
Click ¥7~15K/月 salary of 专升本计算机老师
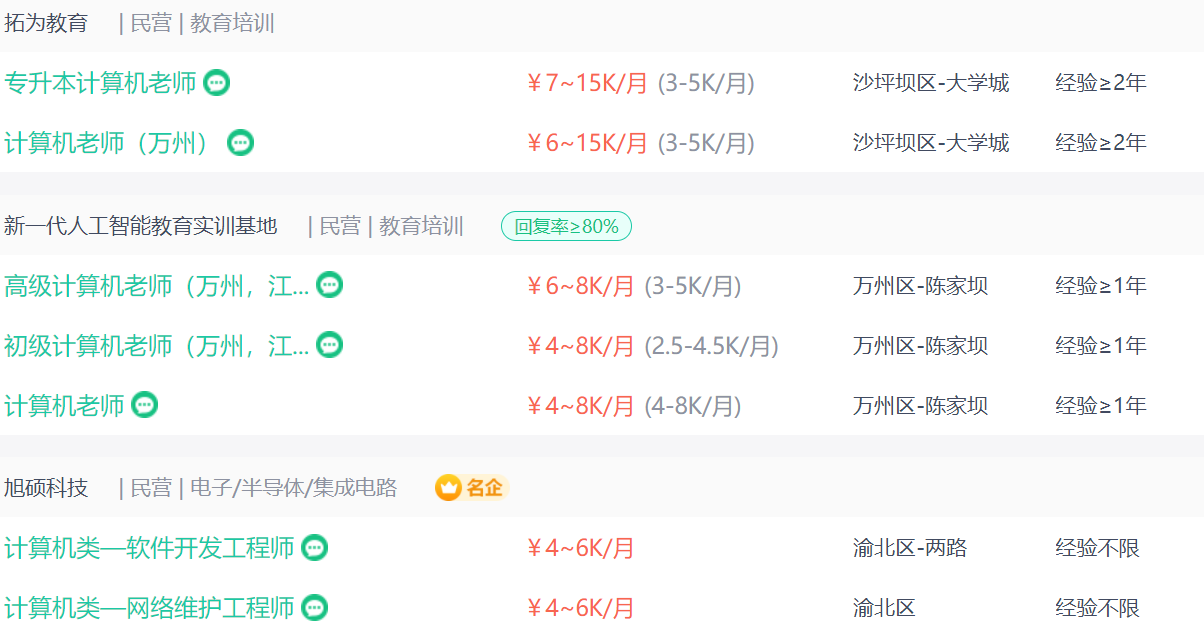tap(588, 83)
